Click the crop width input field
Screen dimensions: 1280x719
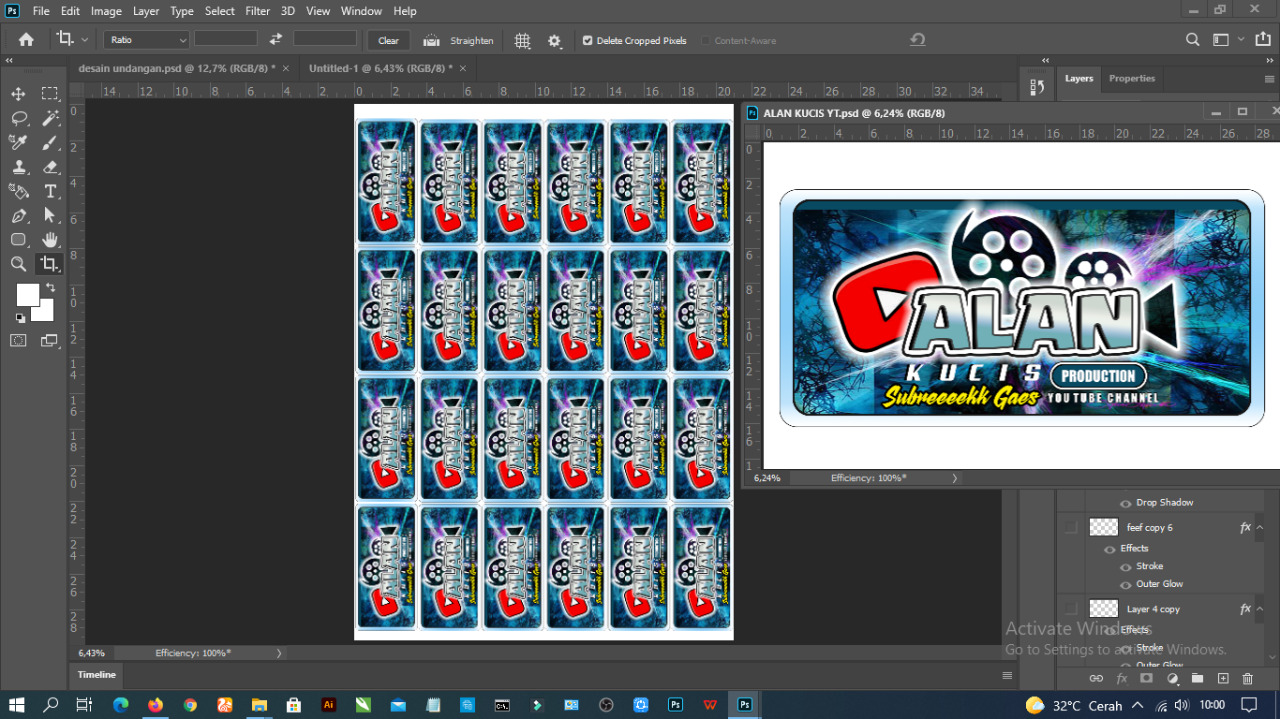[225, 39]
